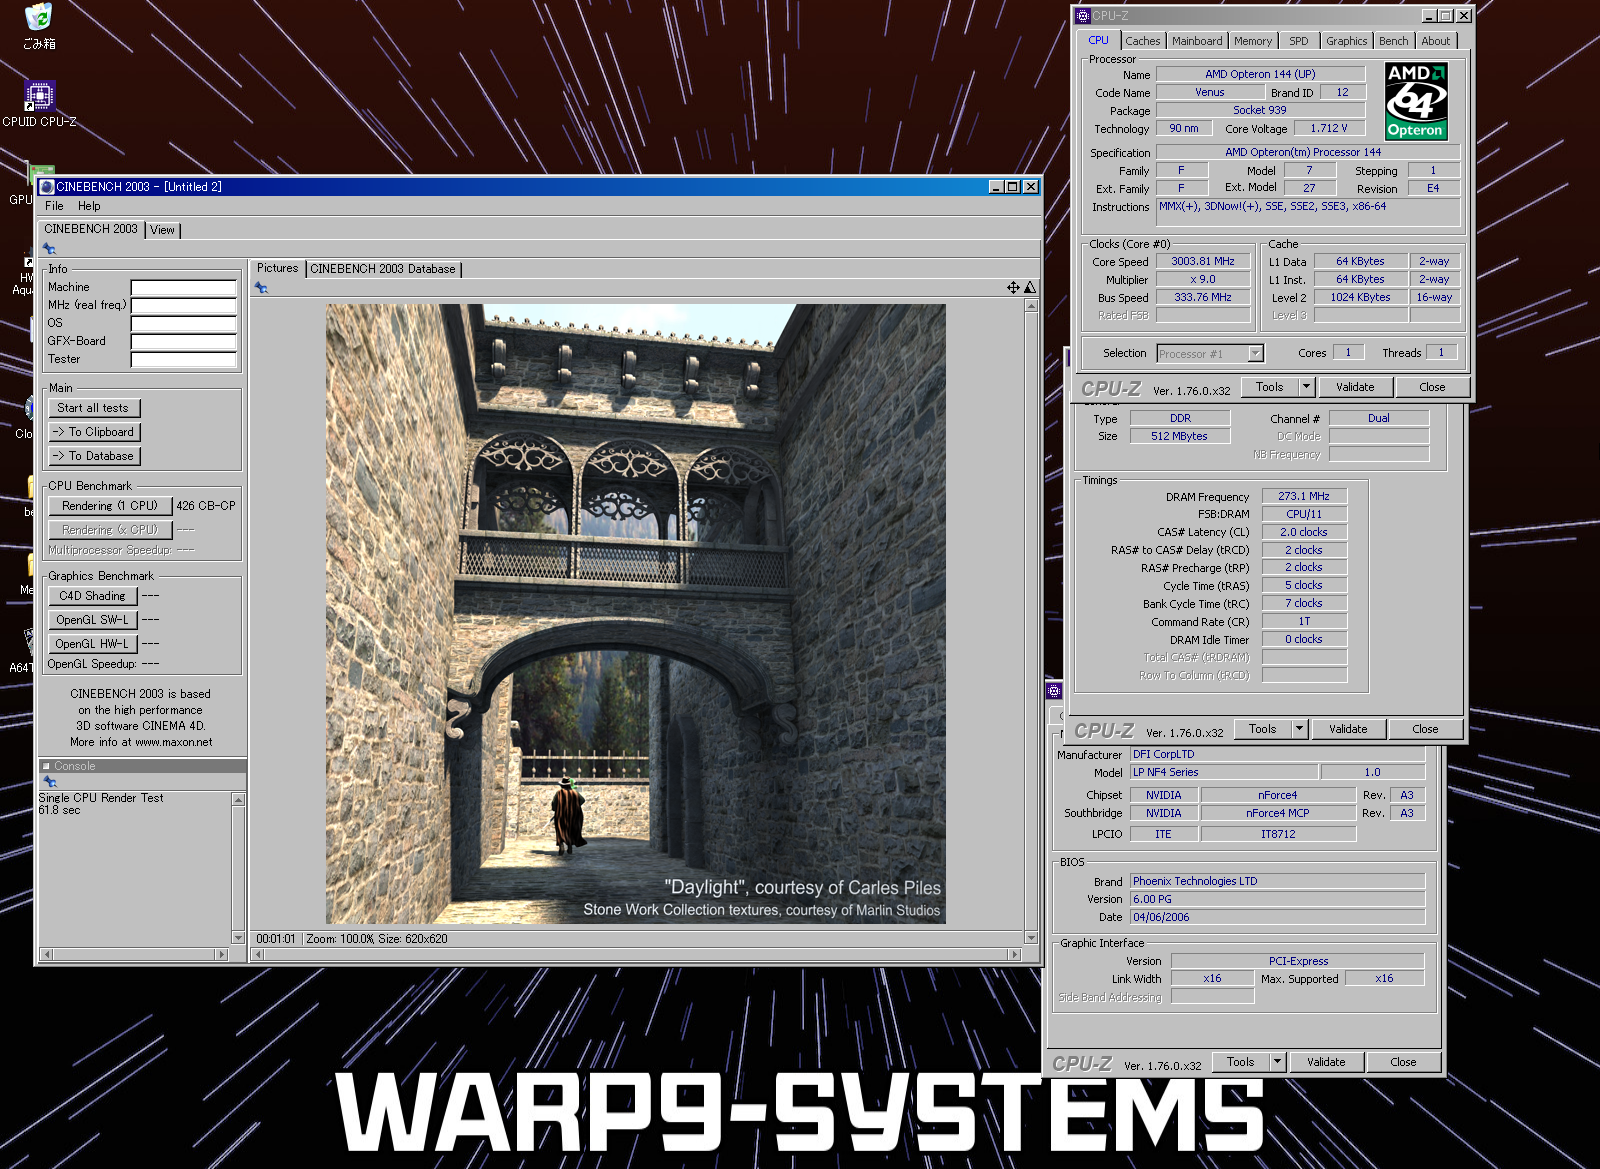Image resolution: width=1600 pixels, height=1169 pixels.
Task: Switch to the Mainboard tab in CPU-Z
Action: point(1197,41)
